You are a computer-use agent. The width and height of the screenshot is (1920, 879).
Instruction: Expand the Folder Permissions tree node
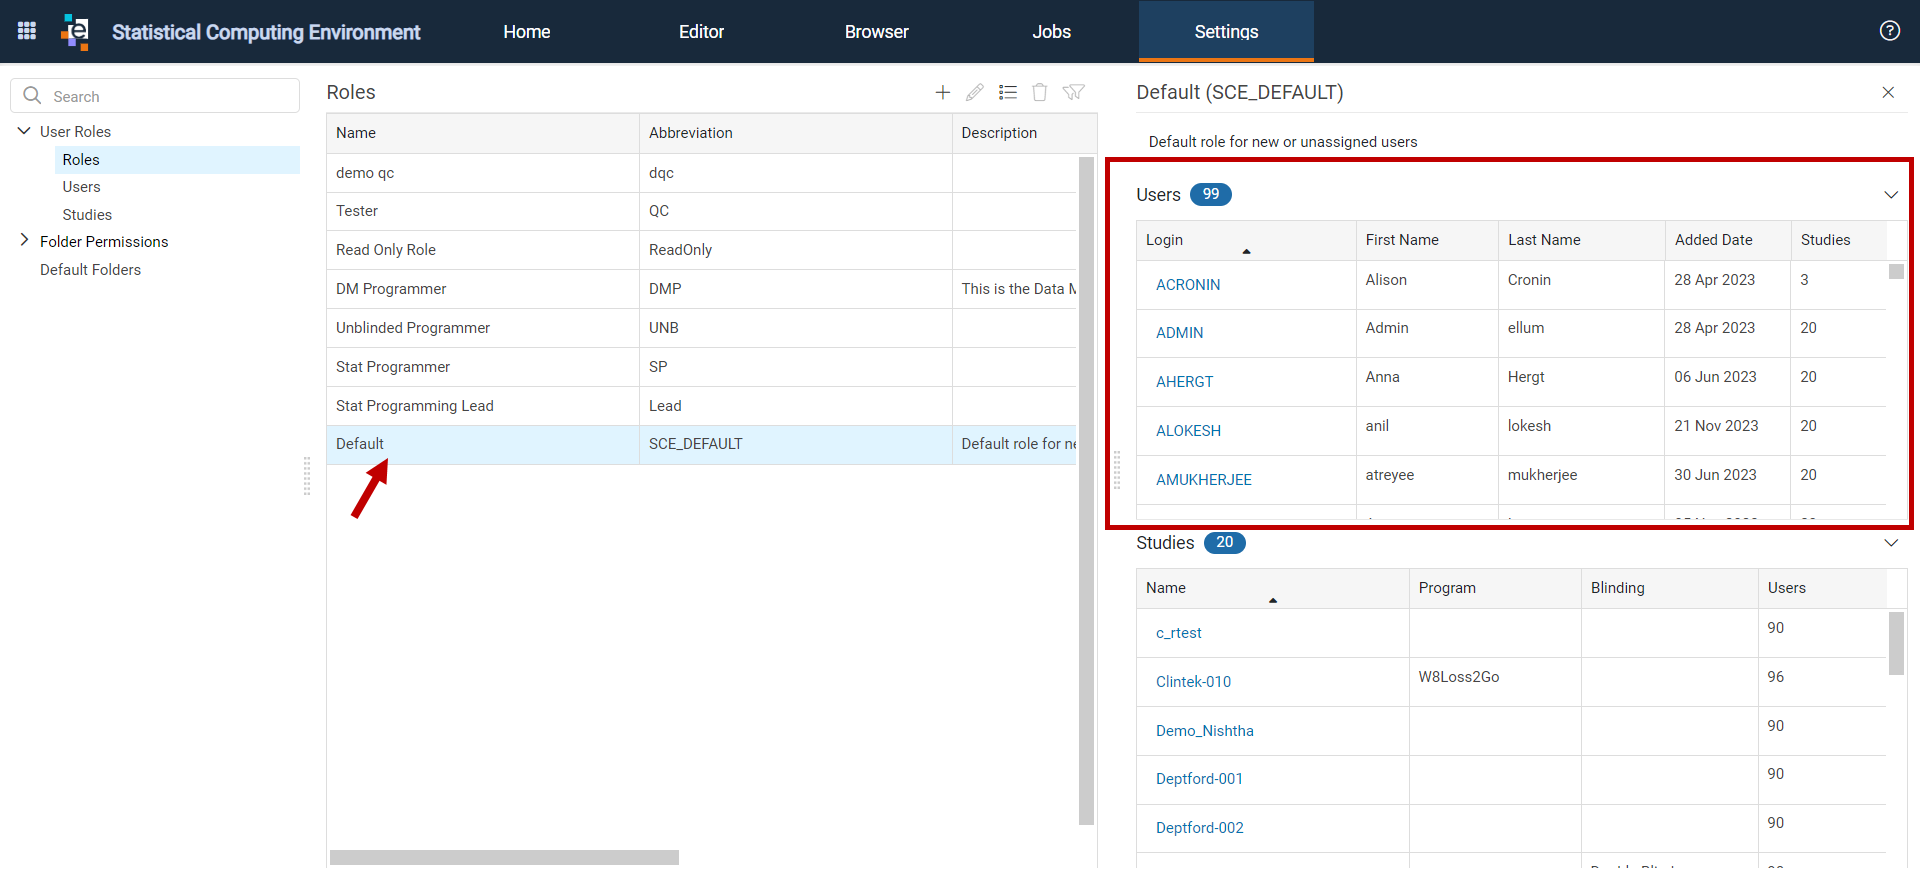24,241
